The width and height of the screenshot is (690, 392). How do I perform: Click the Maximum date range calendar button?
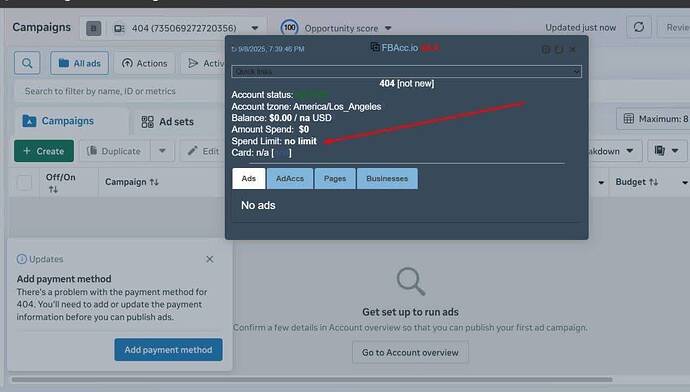pos(653,119)
